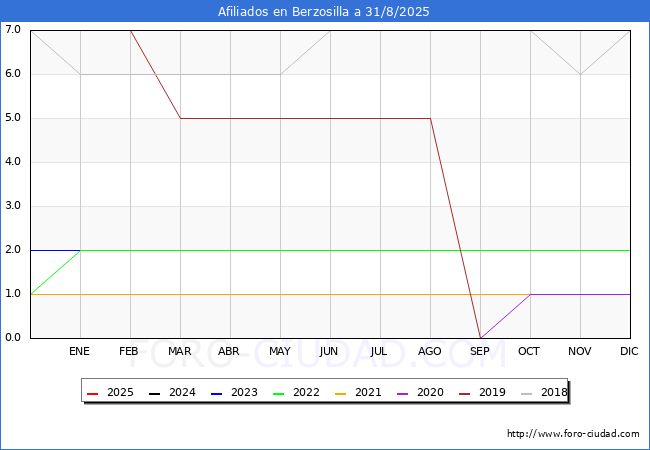The width and height of the screenshot is (650, 450).
Task: Click the FEB month axis label
Action: tap(129, 351)
